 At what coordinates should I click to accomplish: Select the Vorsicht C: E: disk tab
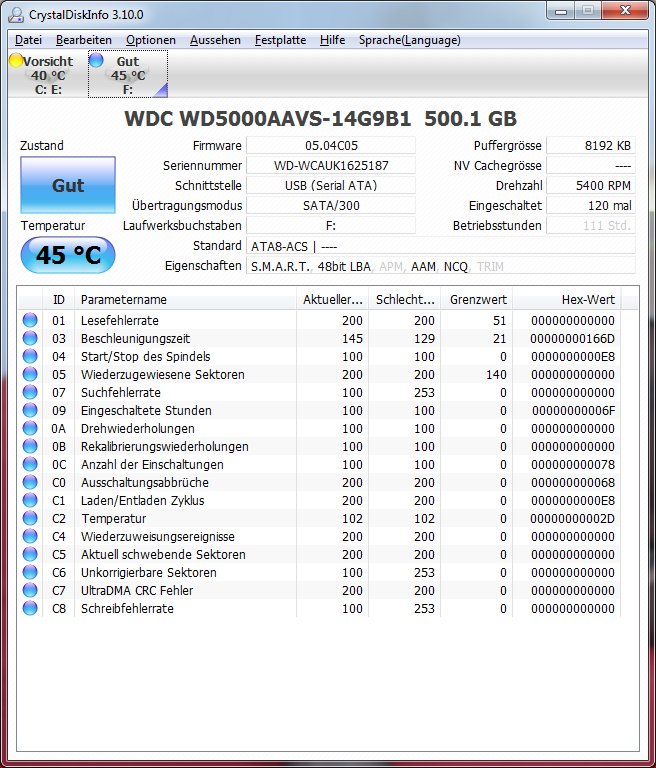[x=48, y=74]
